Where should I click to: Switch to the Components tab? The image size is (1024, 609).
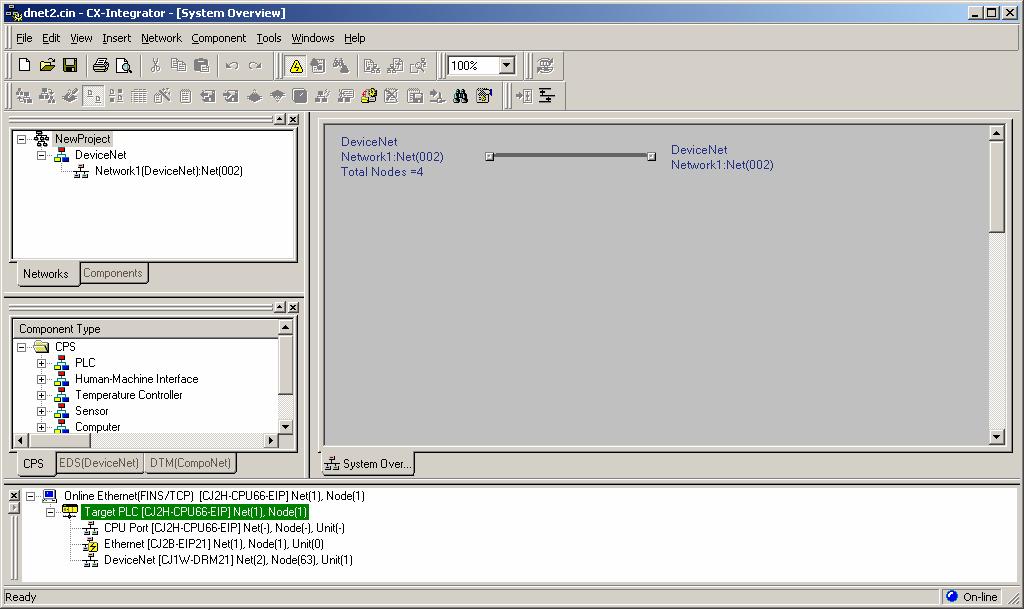(113, 273)
